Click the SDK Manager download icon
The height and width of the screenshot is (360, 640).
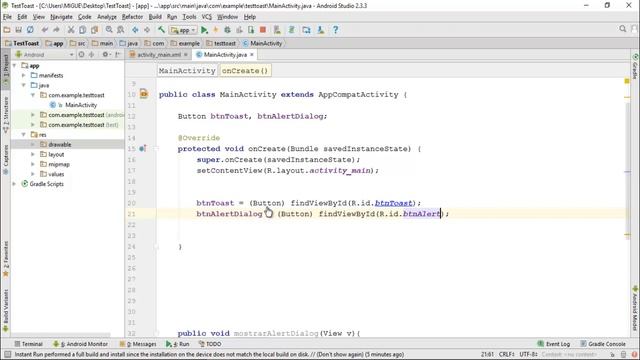pyautogui.click(x=321, y=30)
